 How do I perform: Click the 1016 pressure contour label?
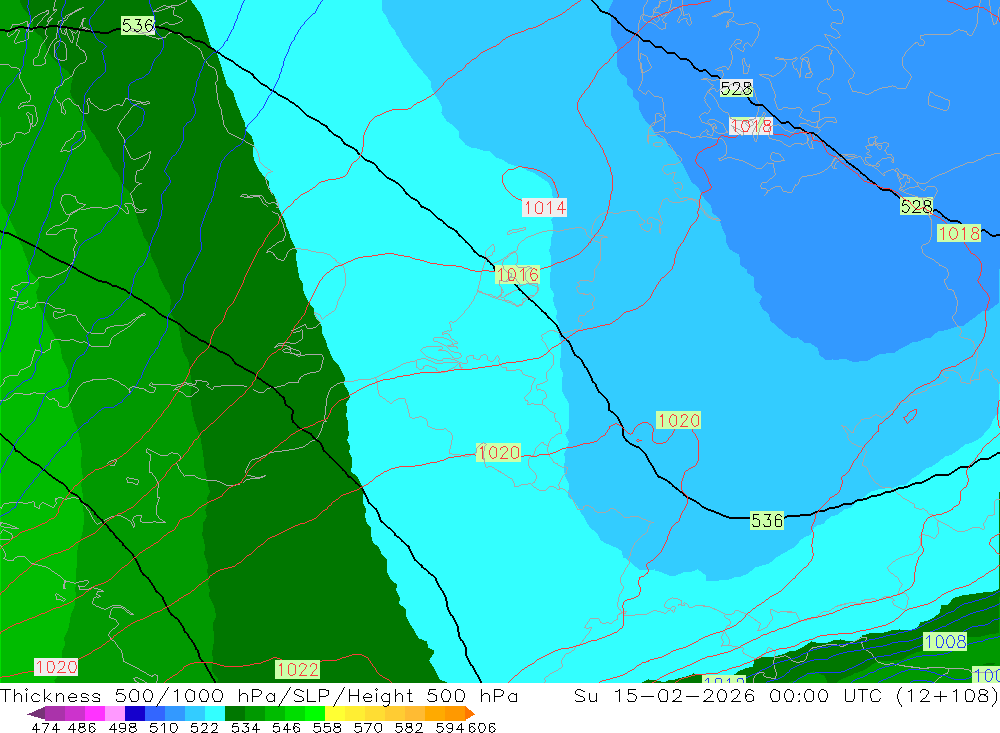coord(517,275)
